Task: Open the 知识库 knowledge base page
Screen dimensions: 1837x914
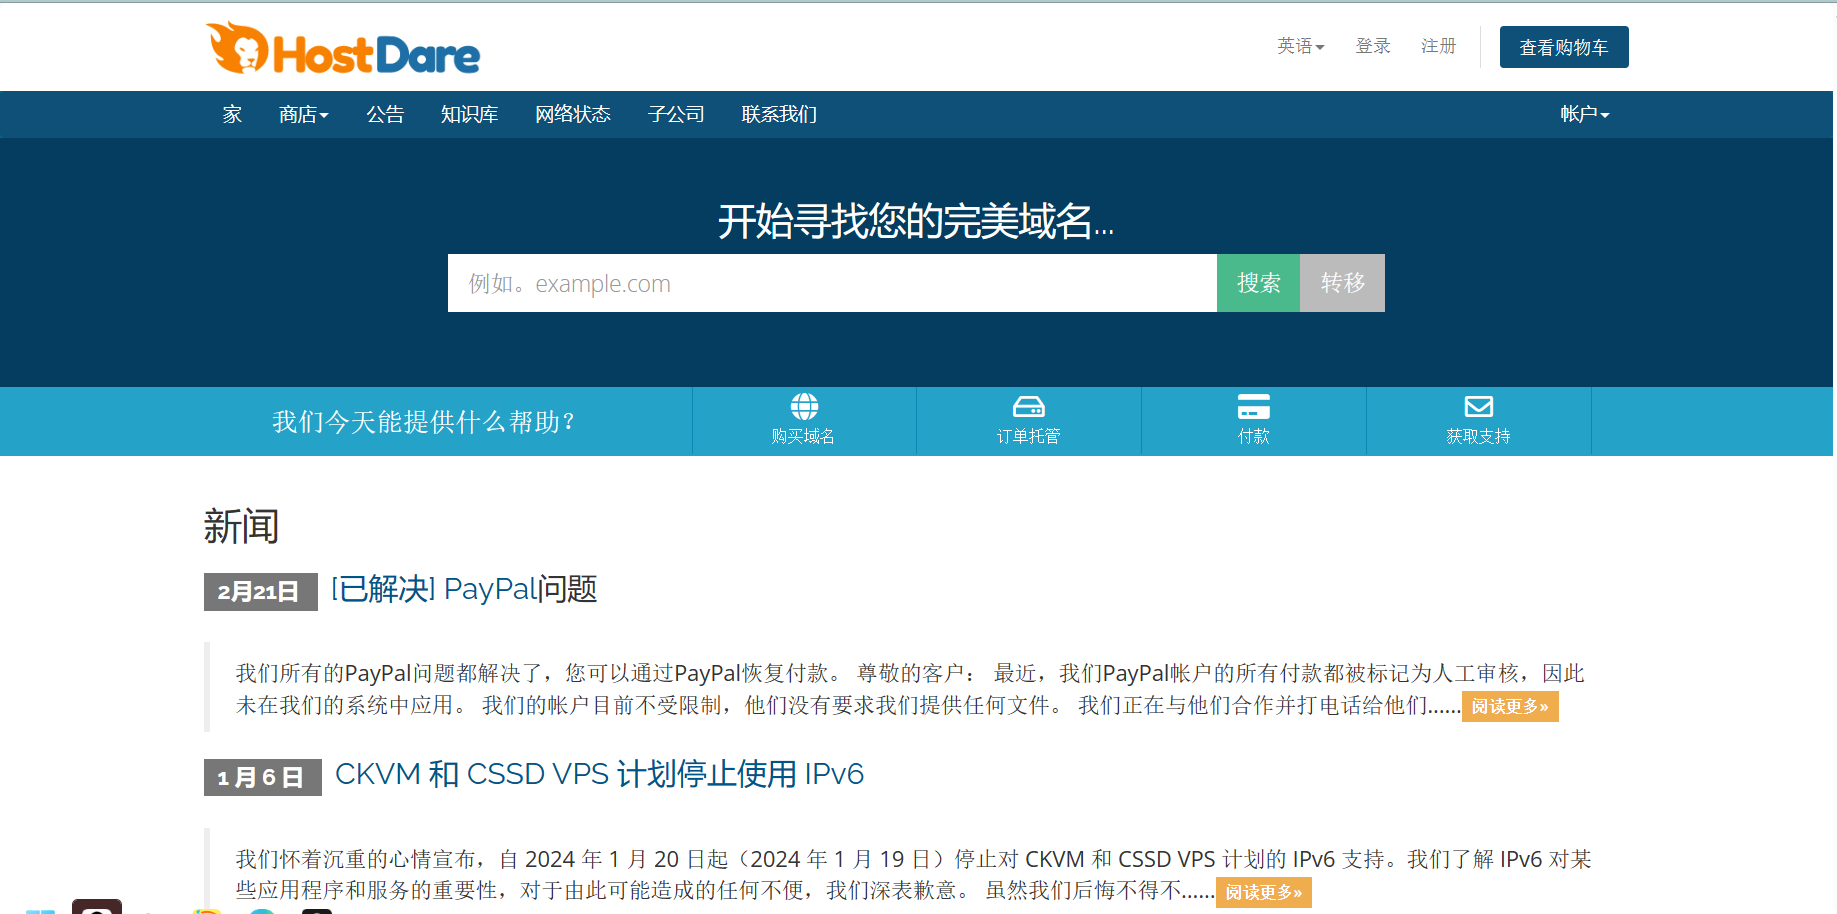Action: coord(469,115)
